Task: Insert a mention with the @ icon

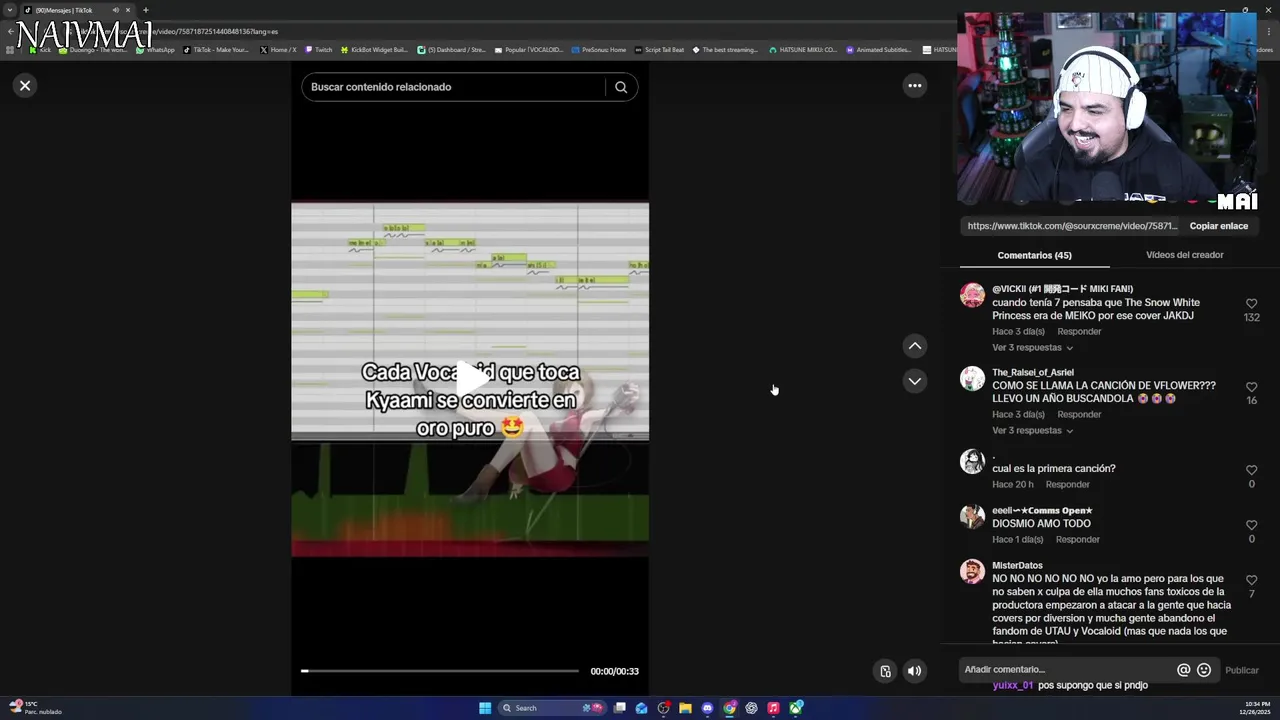Action: click(x=1183, y=671)
